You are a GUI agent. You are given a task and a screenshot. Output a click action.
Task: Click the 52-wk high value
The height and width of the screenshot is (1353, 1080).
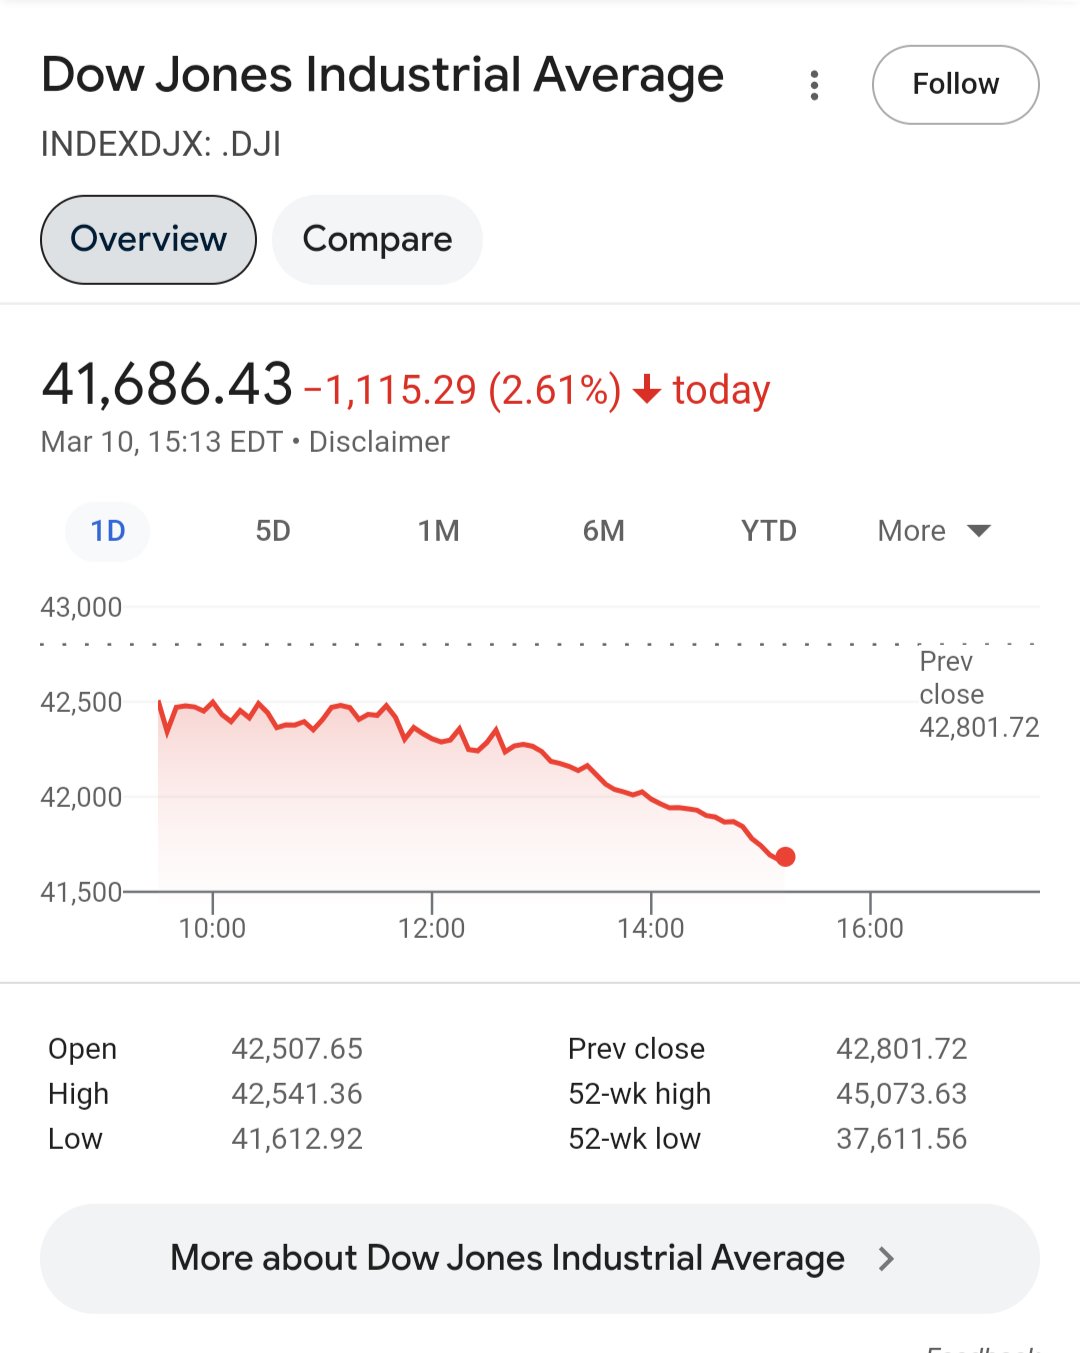coord(901,1094)
